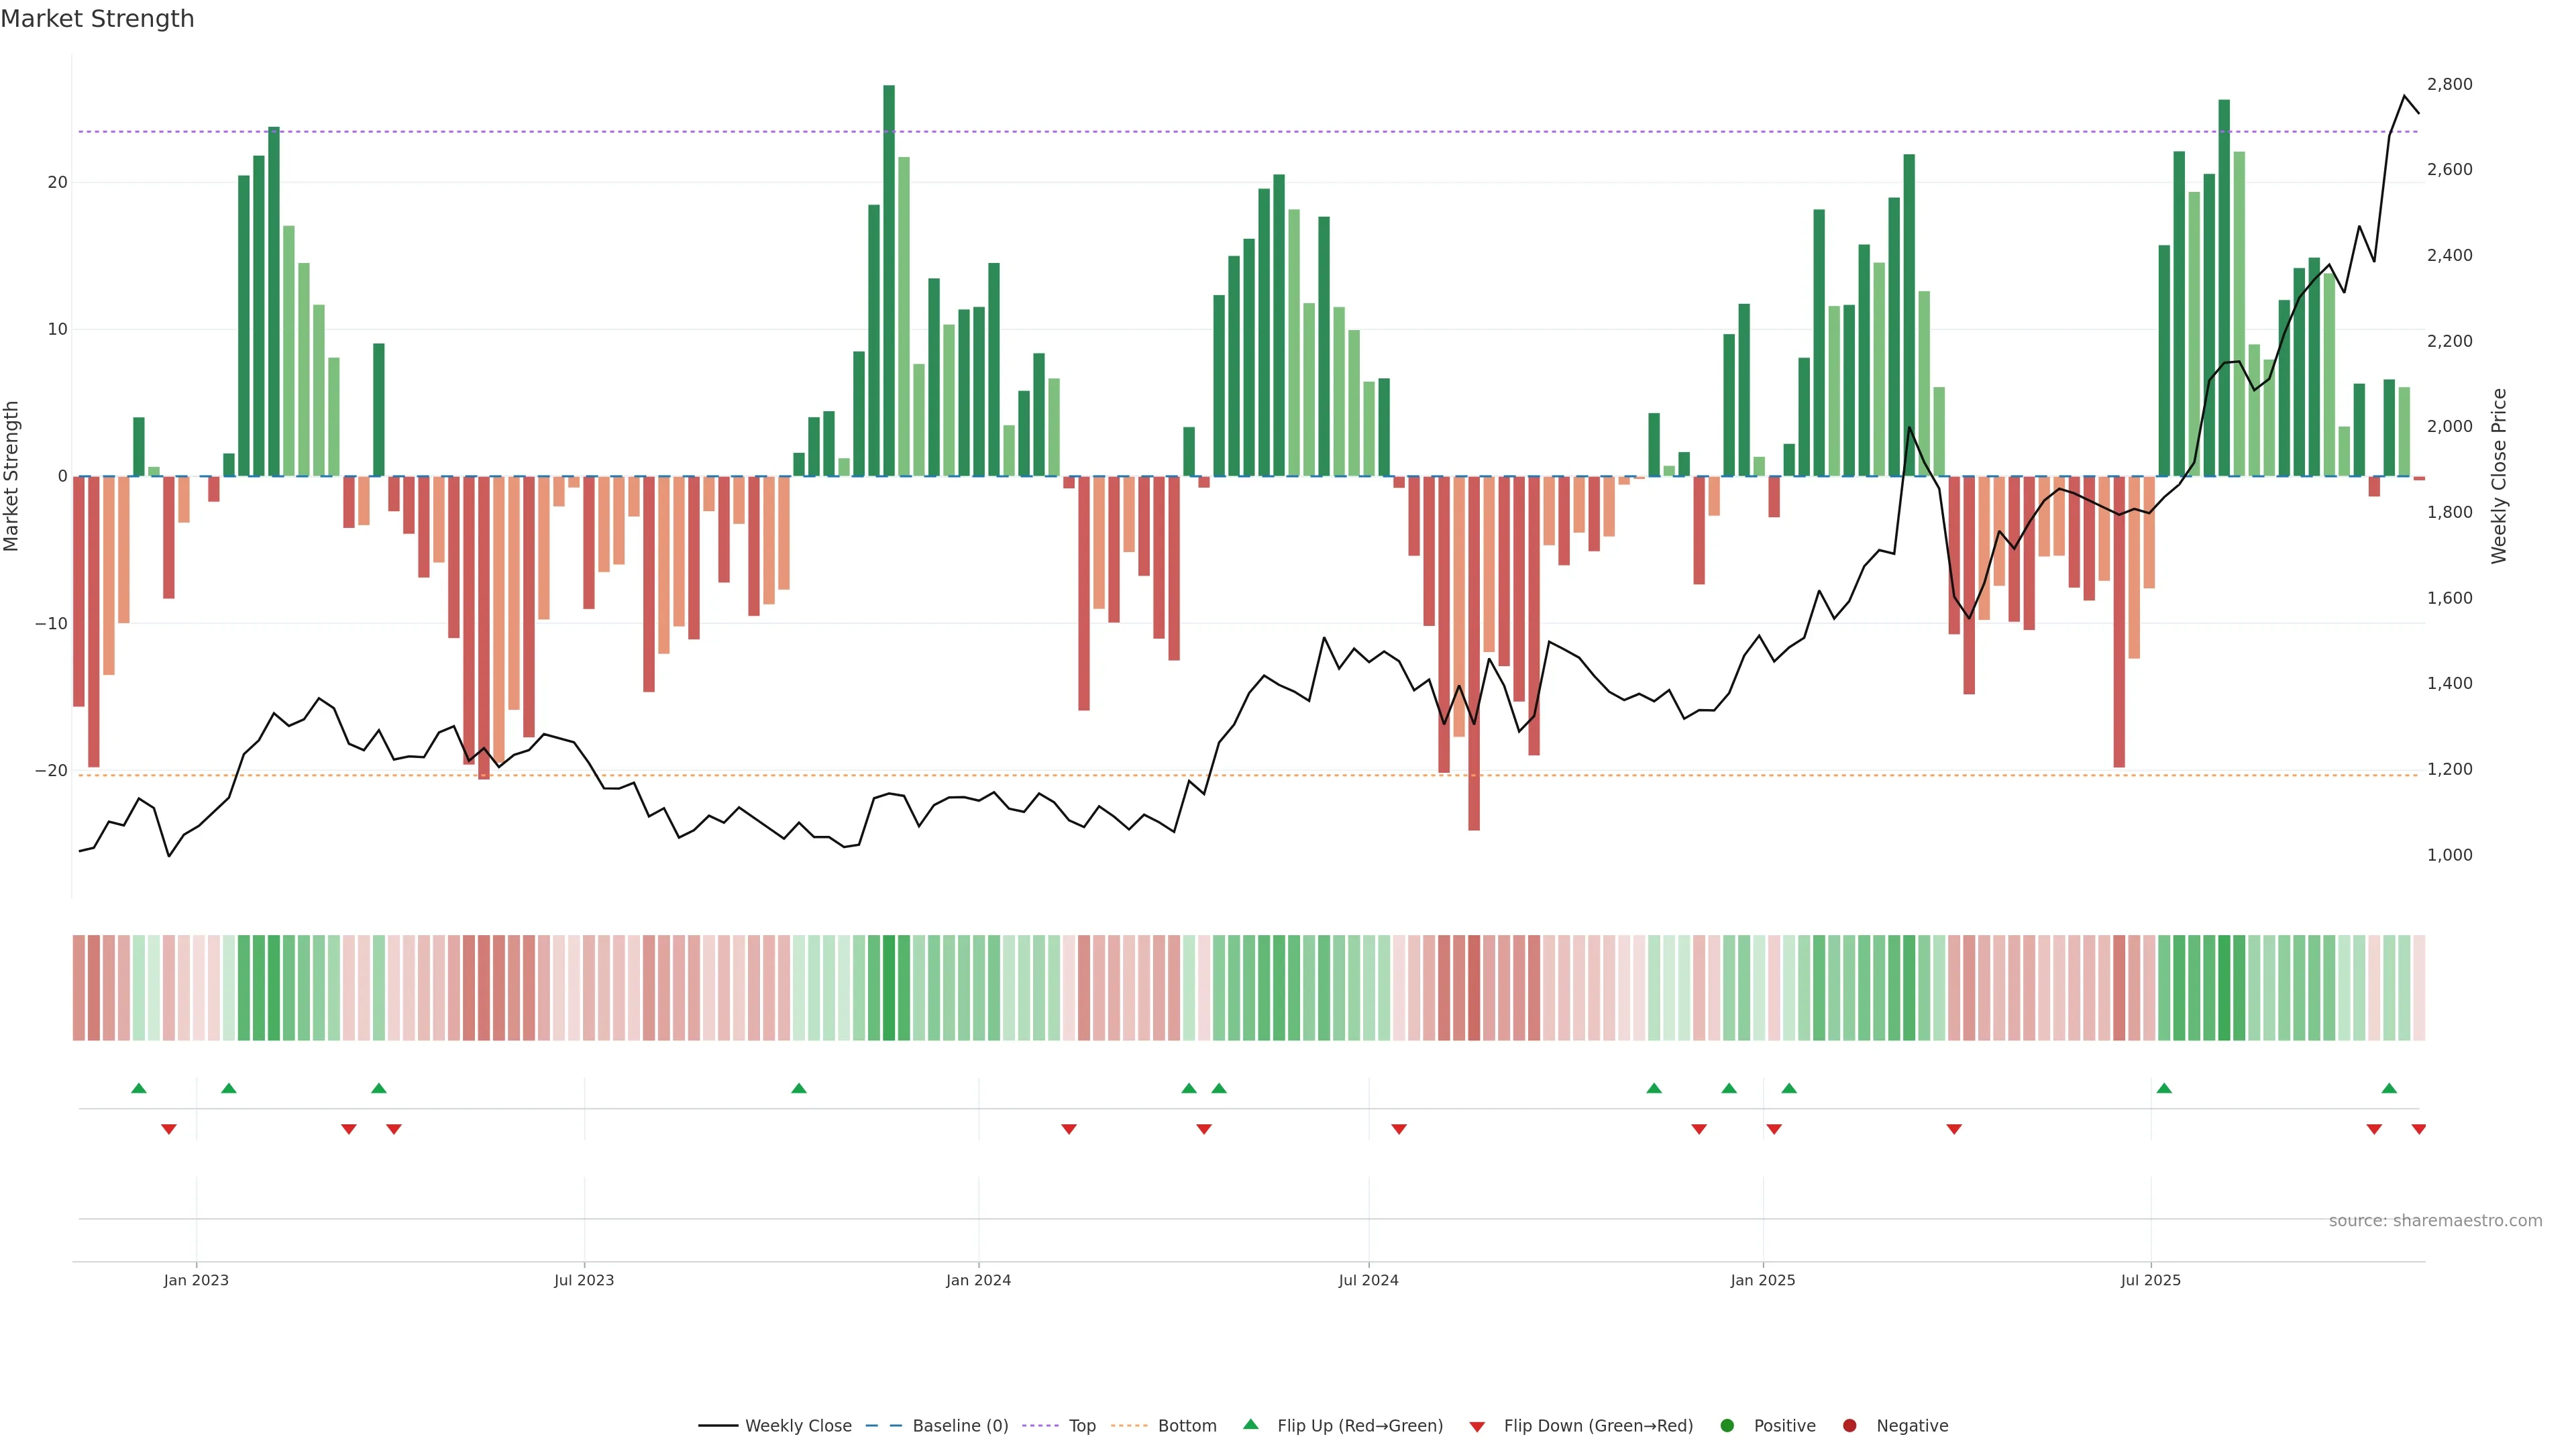
Task: Click the Flip Down red triangle legend icon
Action: 1477,1427
